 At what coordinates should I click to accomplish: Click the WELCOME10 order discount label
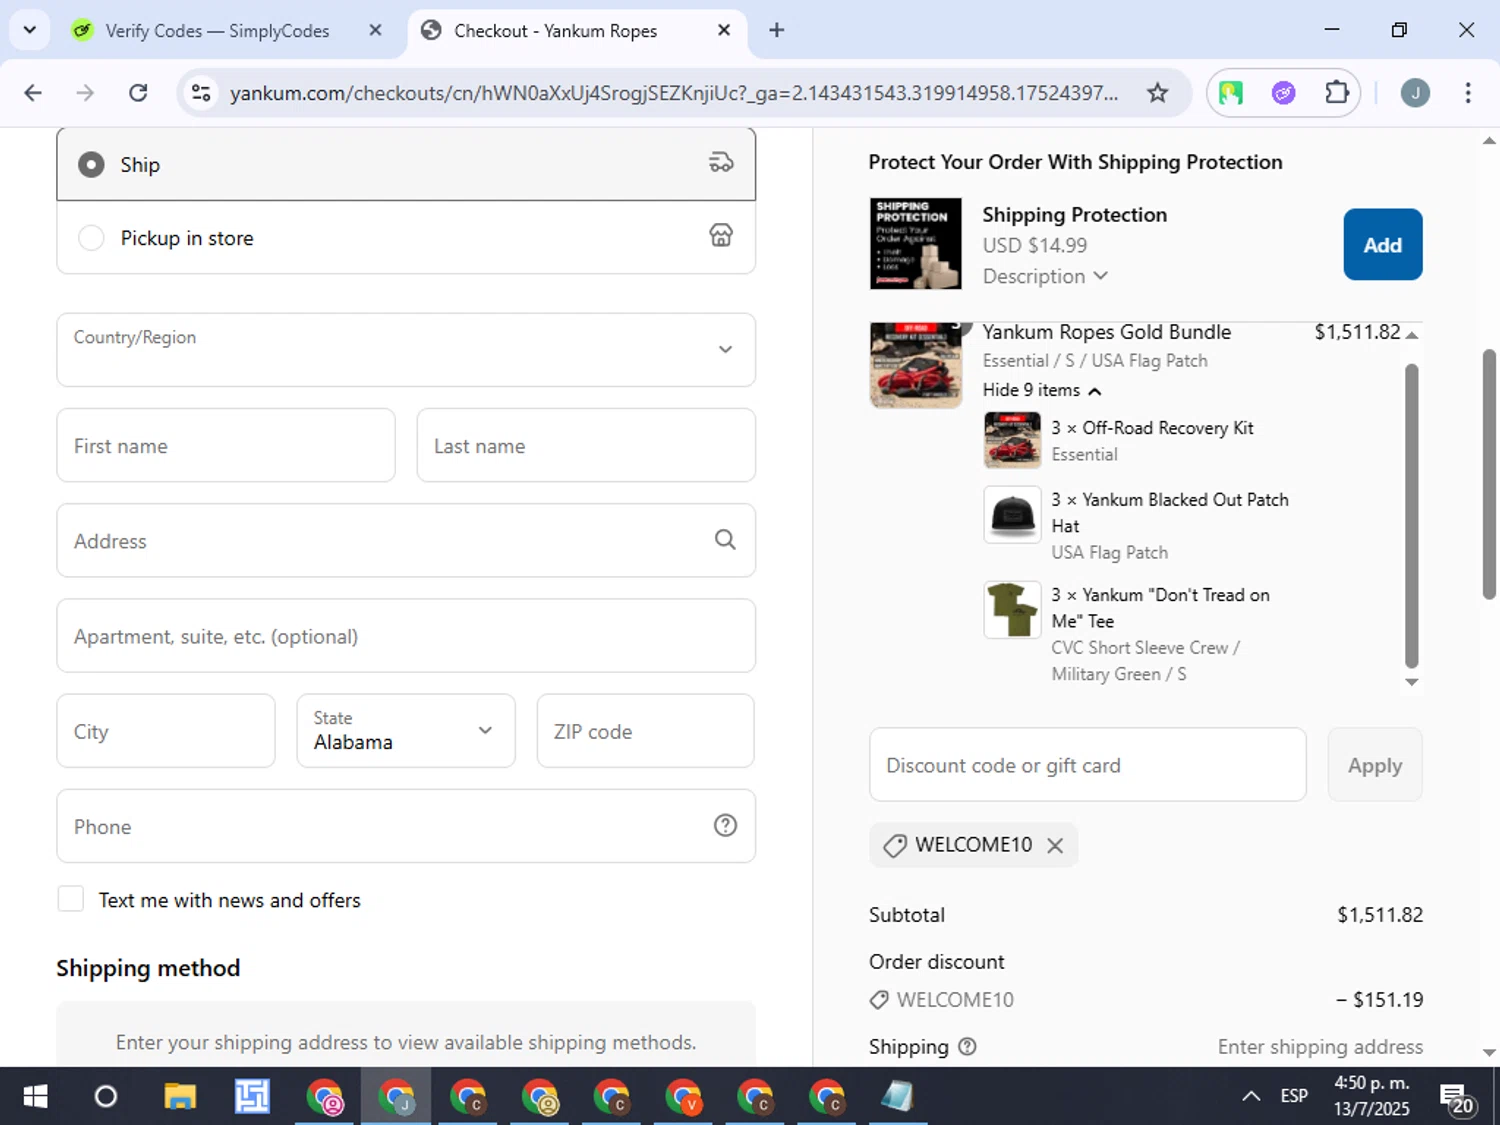pyautogui.click(x=955, y=1000)
